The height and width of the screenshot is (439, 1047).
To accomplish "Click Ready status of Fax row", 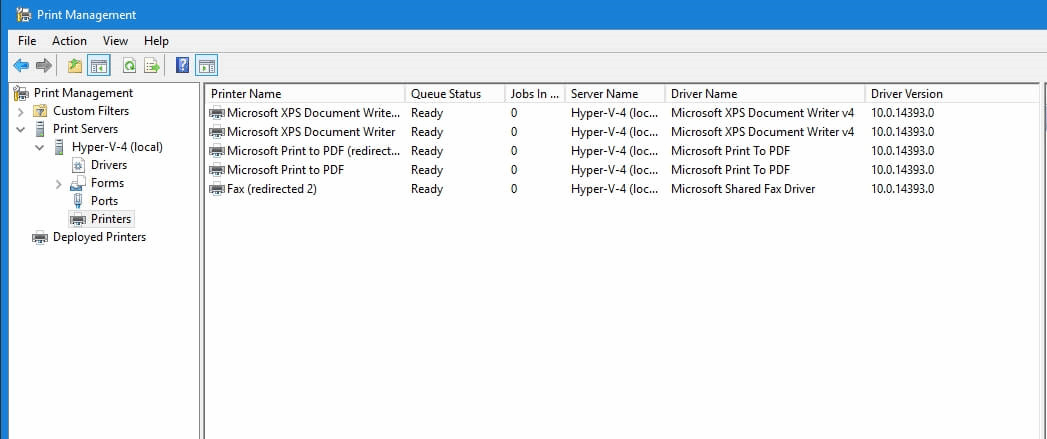I will [x=427, y=189].
